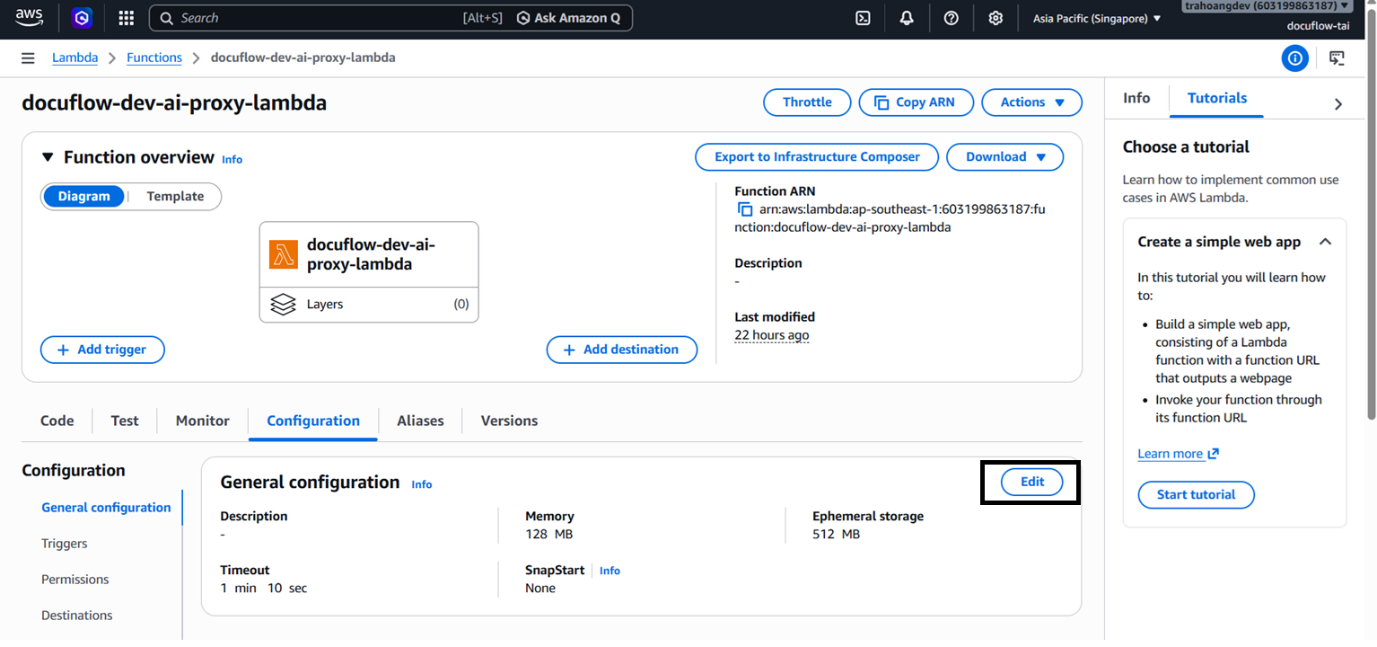Screen dimensions: 1377x647
Task: Select the Configuration tab
Action: [313, 421]
